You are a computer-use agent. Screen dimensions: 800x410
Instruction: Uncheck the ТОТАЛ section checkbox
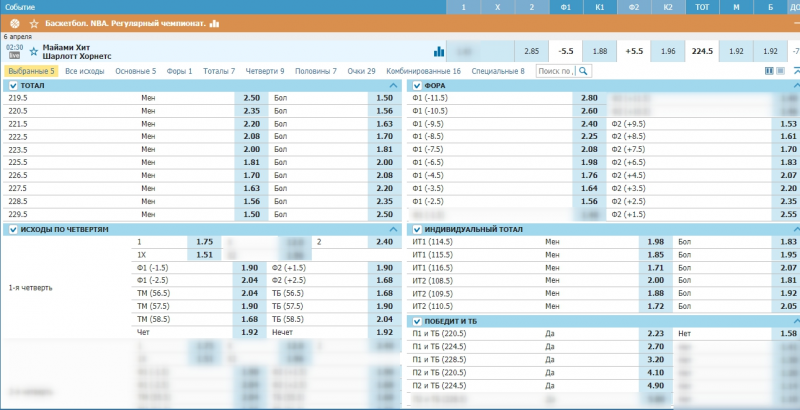coord(12,86)
